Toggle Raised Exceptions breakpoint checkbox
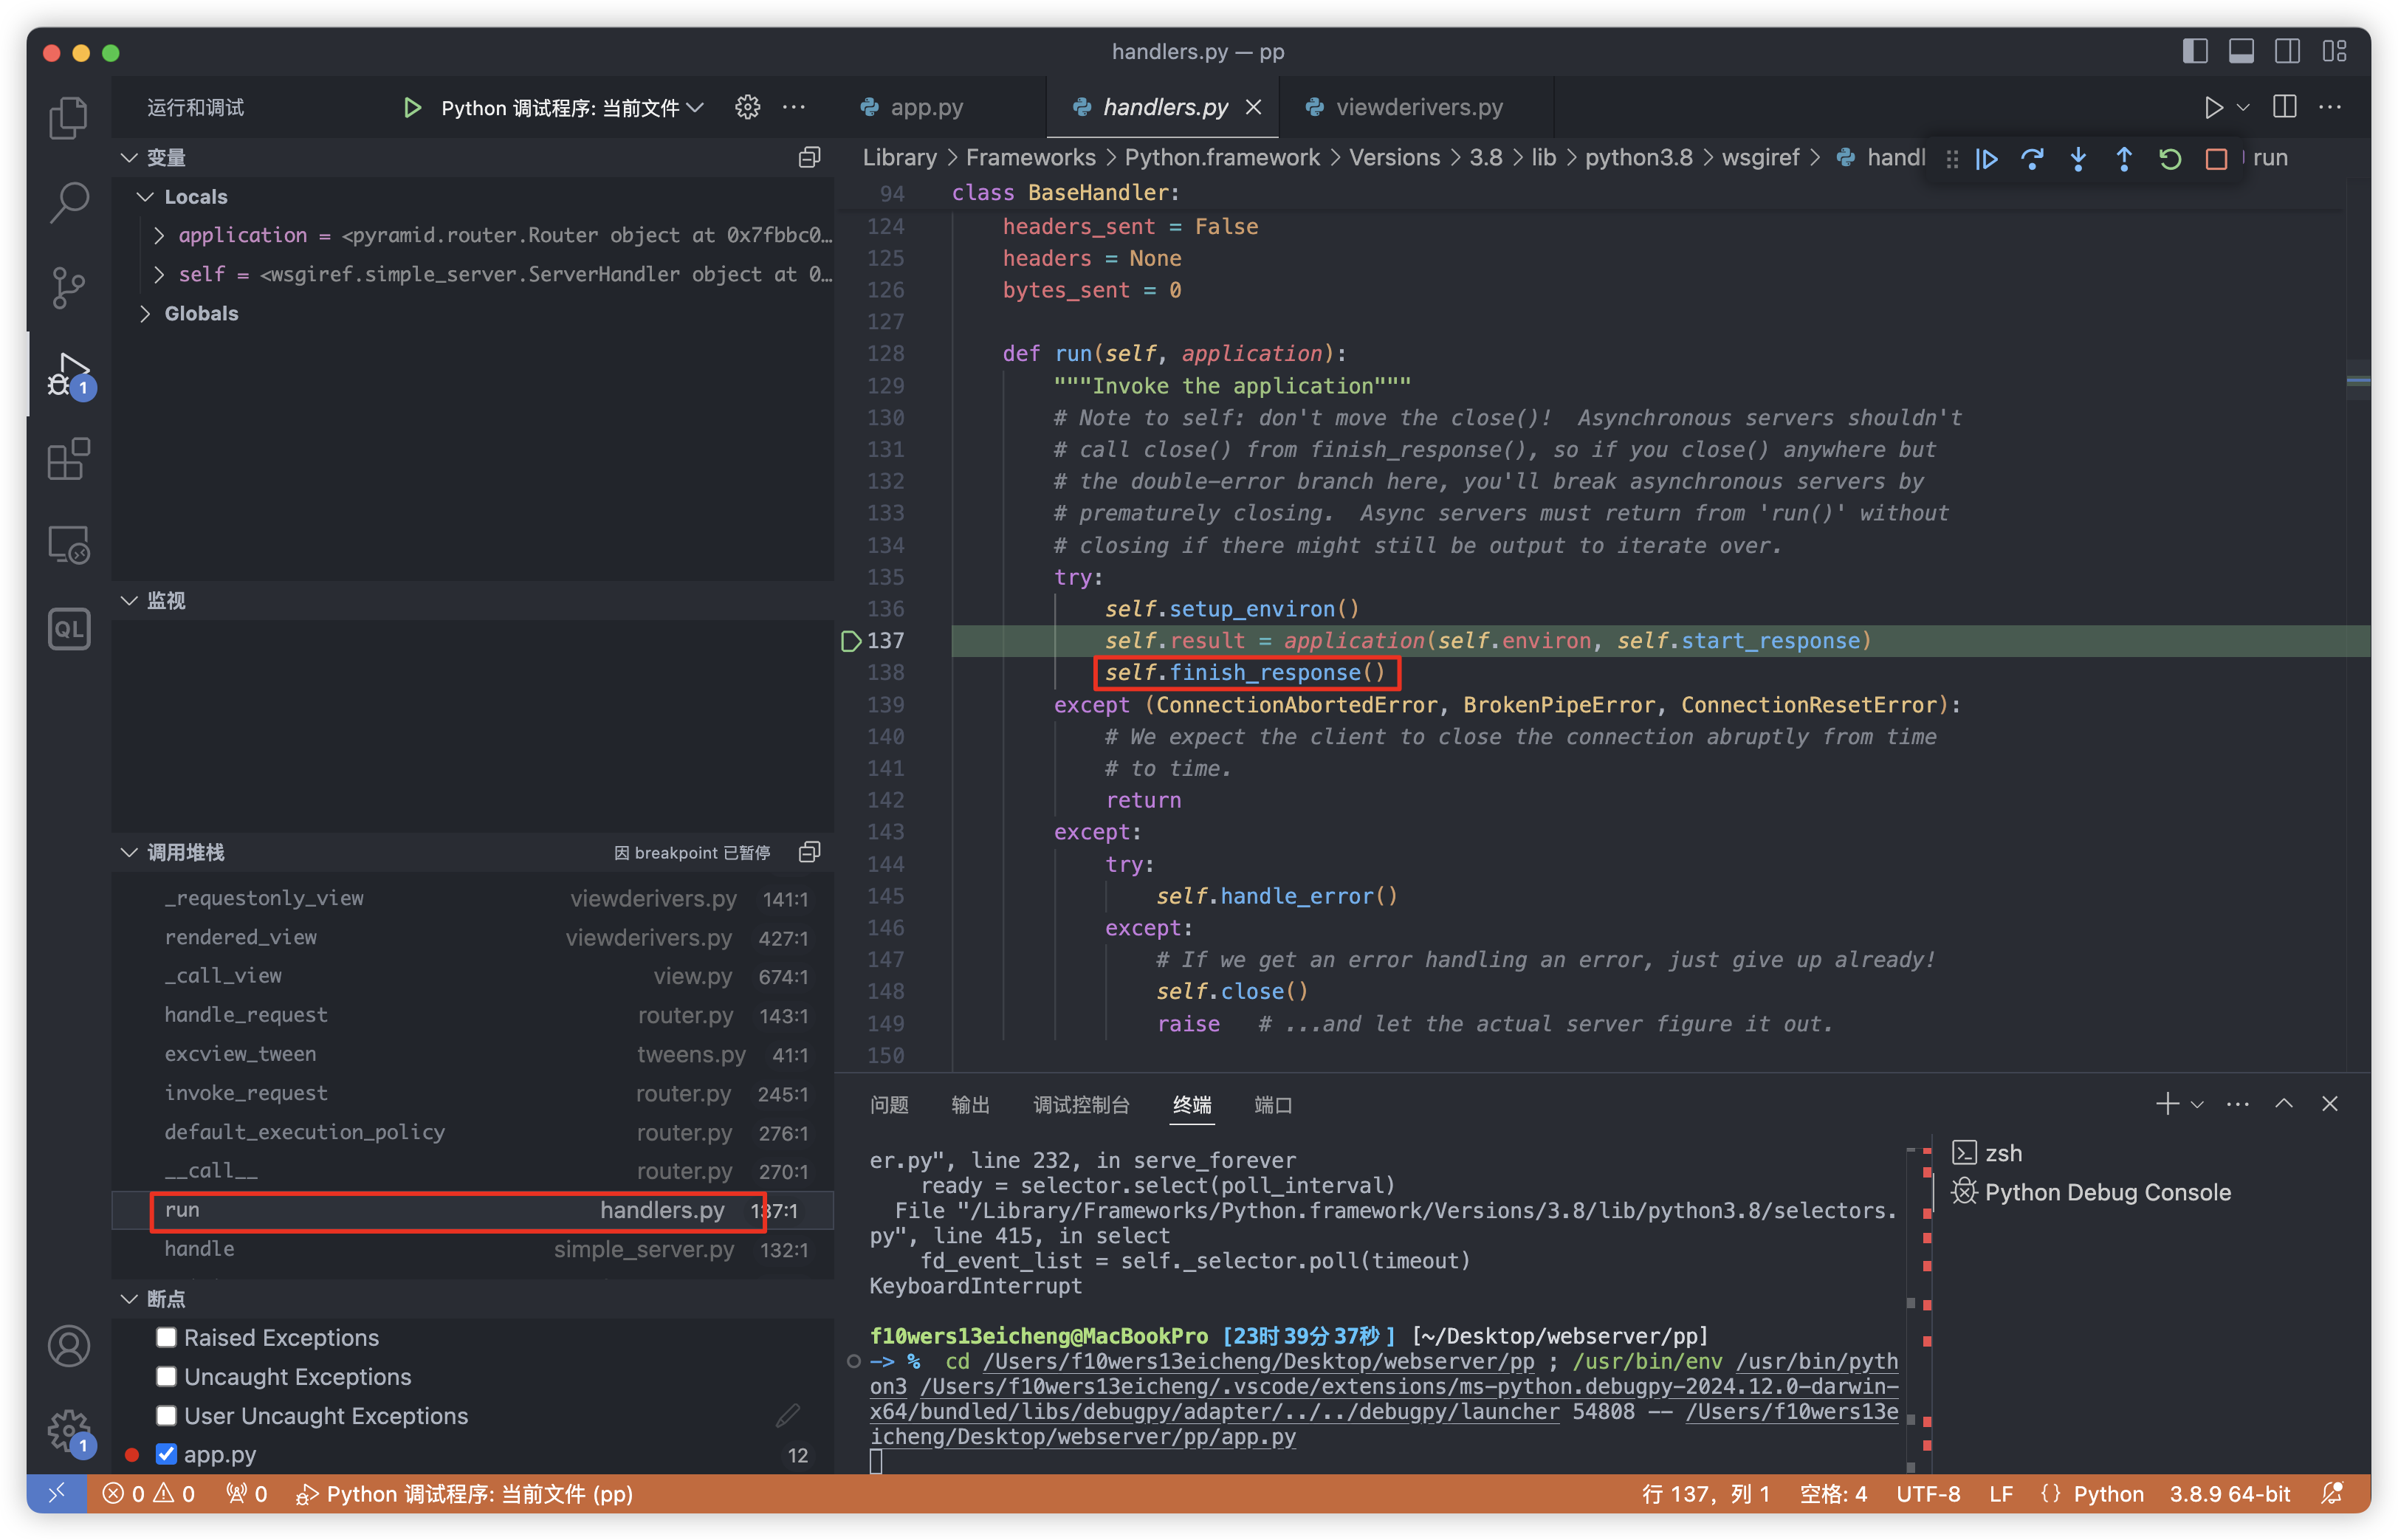 click(166, 1337)
